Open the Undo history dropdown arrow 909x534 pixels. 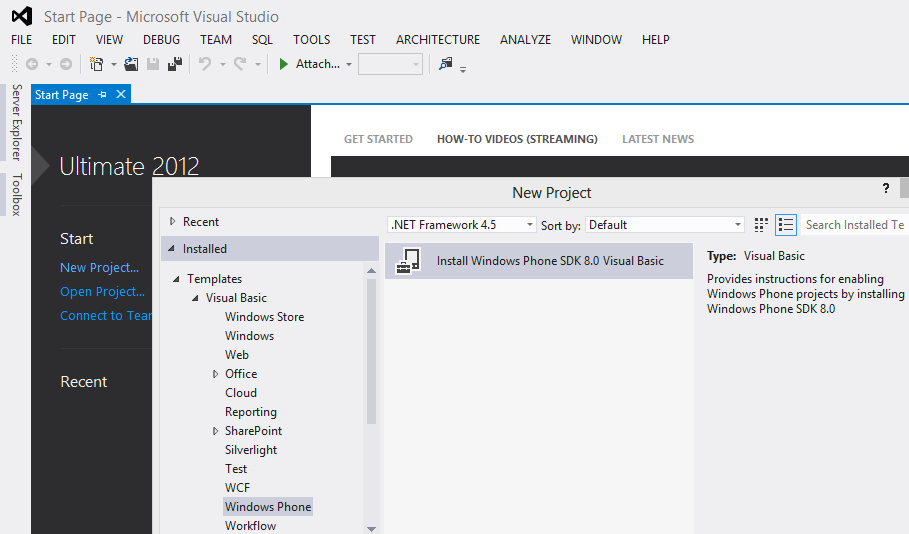pos(223,64)
